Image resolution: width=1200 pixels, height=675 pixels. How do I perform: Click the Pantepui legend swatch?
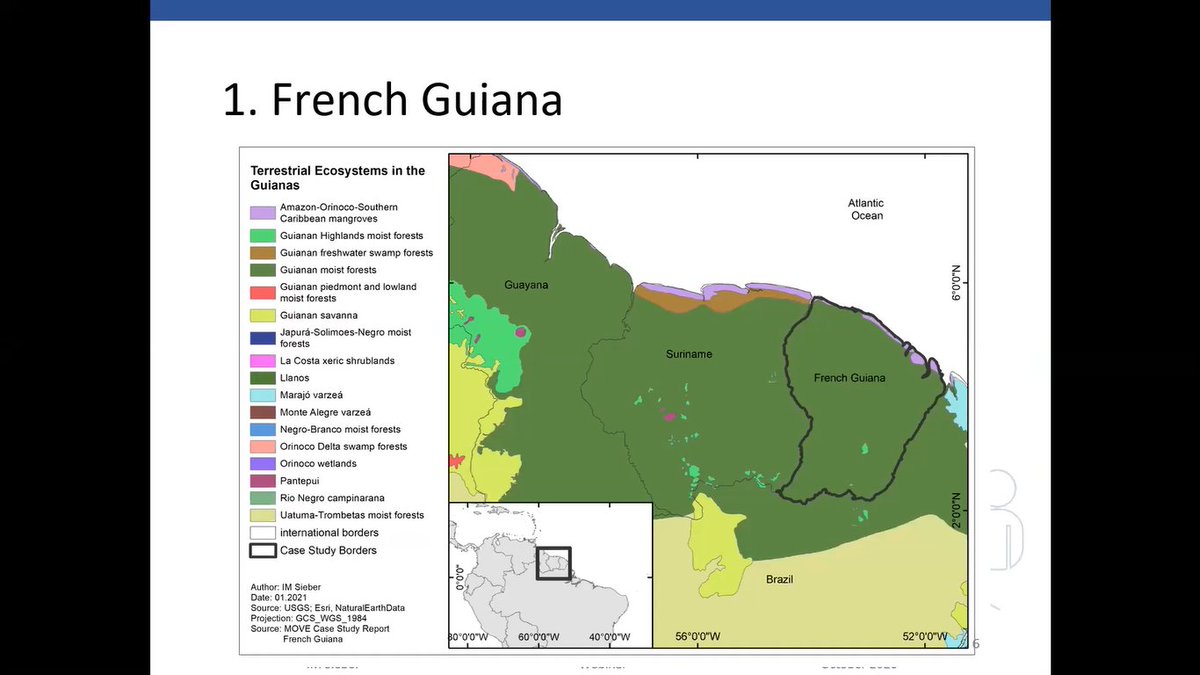[x=263, y=481]
